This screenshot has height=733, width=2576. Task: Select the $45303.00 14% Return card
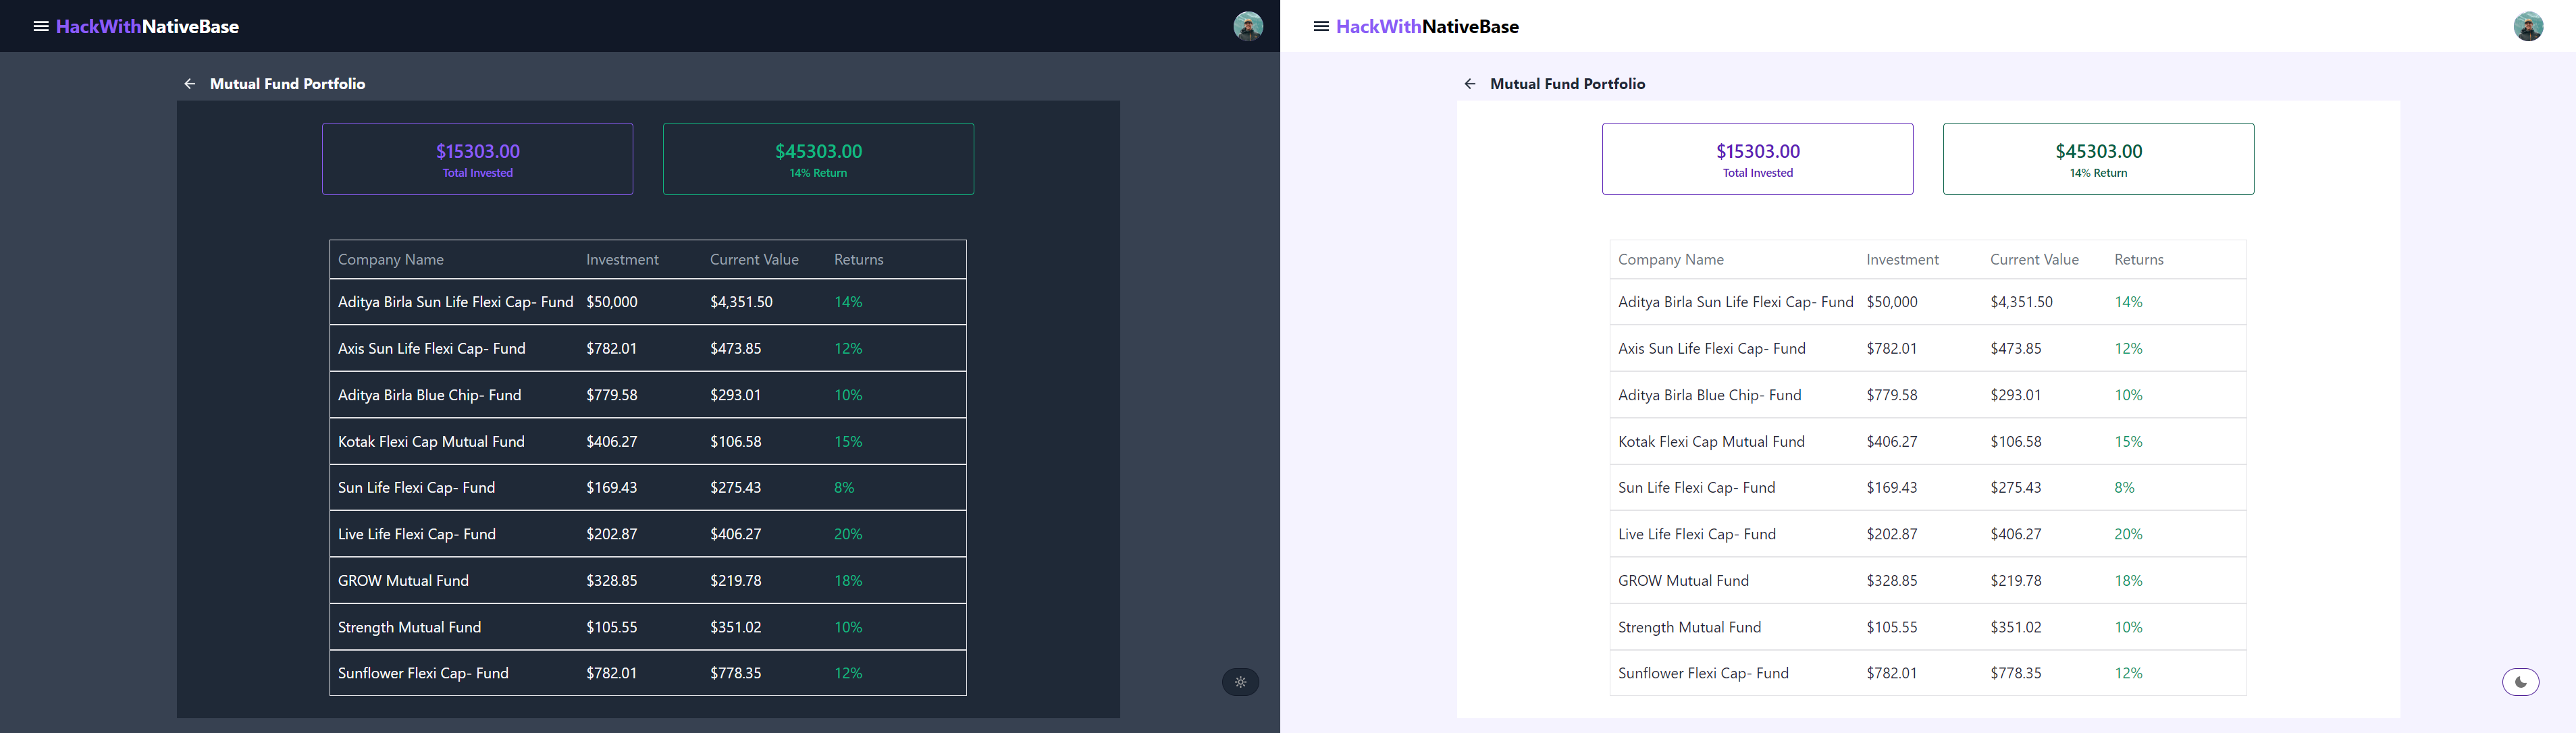[818, 158]
